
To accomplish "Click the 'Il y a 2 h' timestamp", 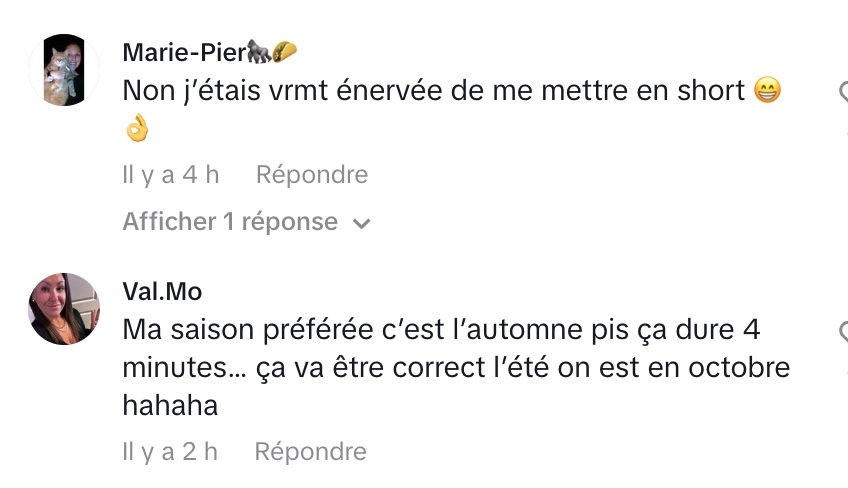I will click(x=170, y=452).
